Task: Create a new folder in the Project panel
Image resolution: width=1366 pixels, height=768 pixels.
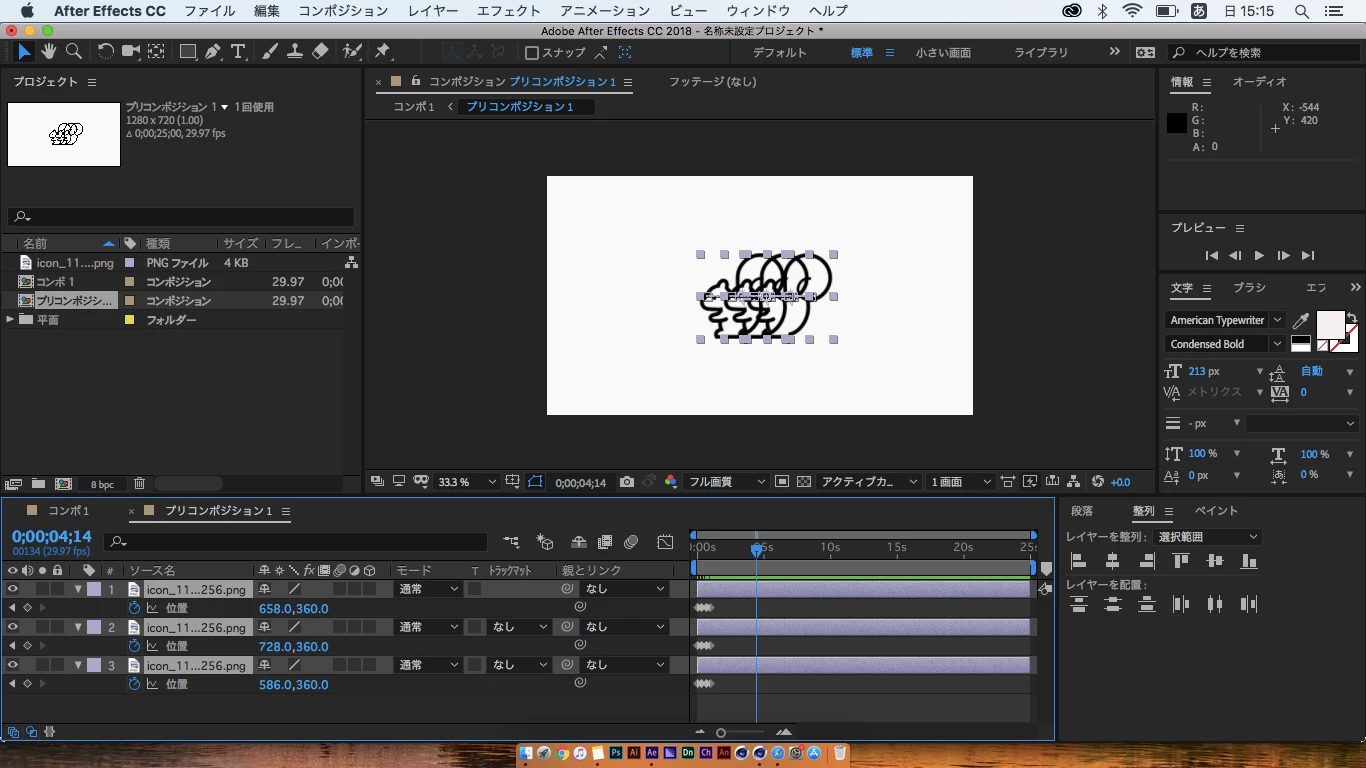Action: pyautogui.click(x=39, y=484)
